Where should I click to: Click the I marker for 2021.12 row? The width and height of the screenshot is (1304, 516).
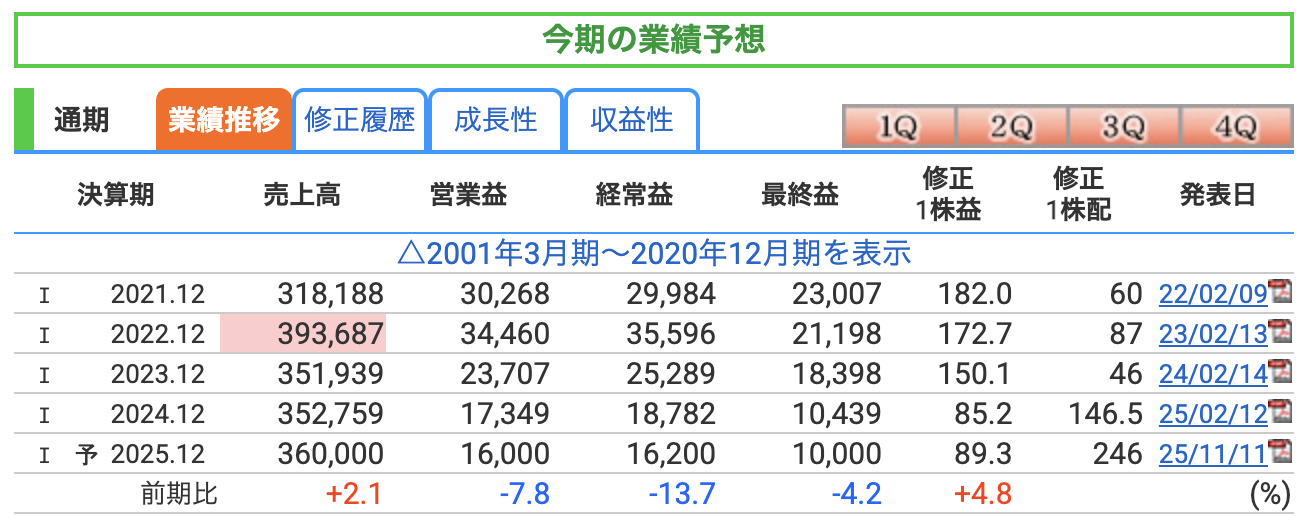[x=43, y=295]
